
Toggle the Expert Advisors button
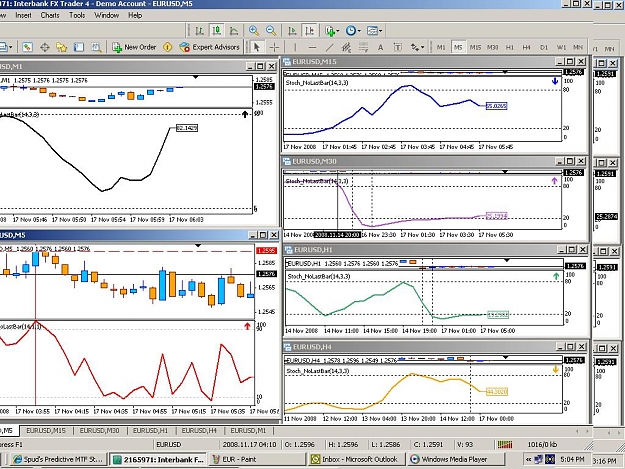tap(210, 47)
